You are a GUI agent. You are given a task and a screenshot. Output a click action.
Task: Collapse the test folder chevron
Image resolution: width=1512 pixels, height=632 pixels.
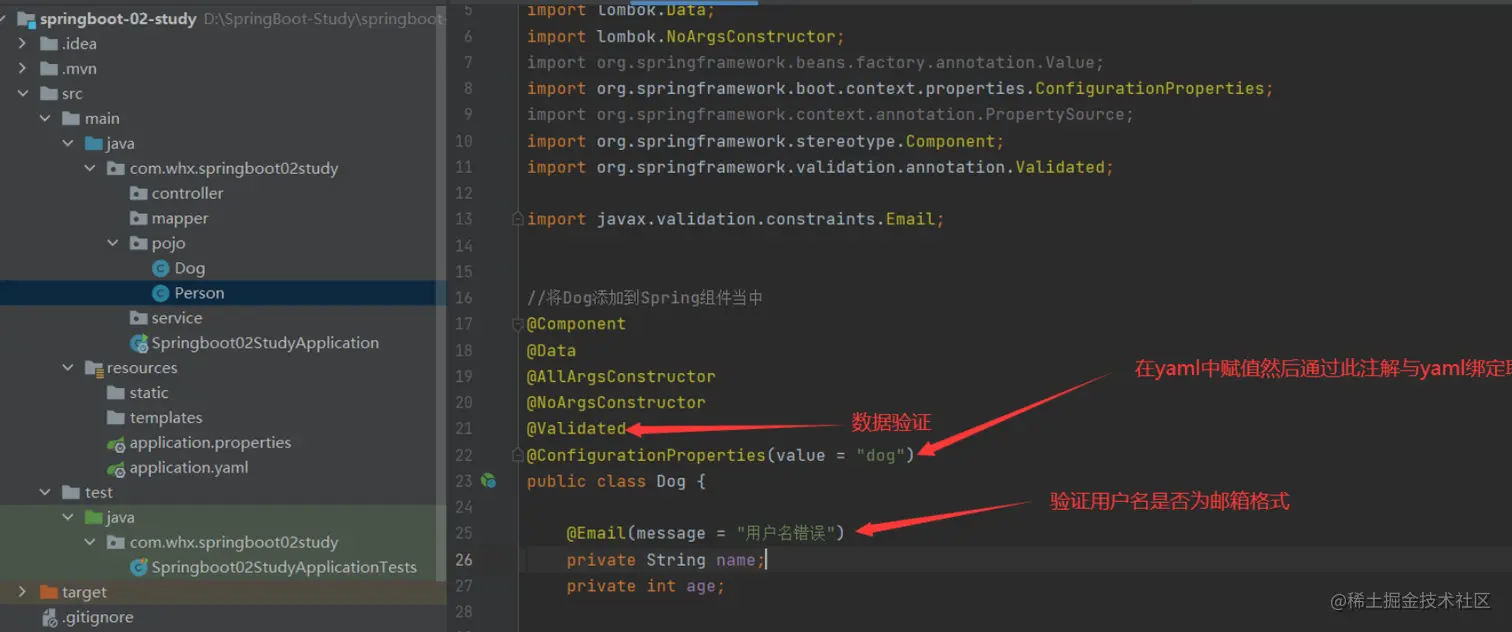tap(45, 493)
